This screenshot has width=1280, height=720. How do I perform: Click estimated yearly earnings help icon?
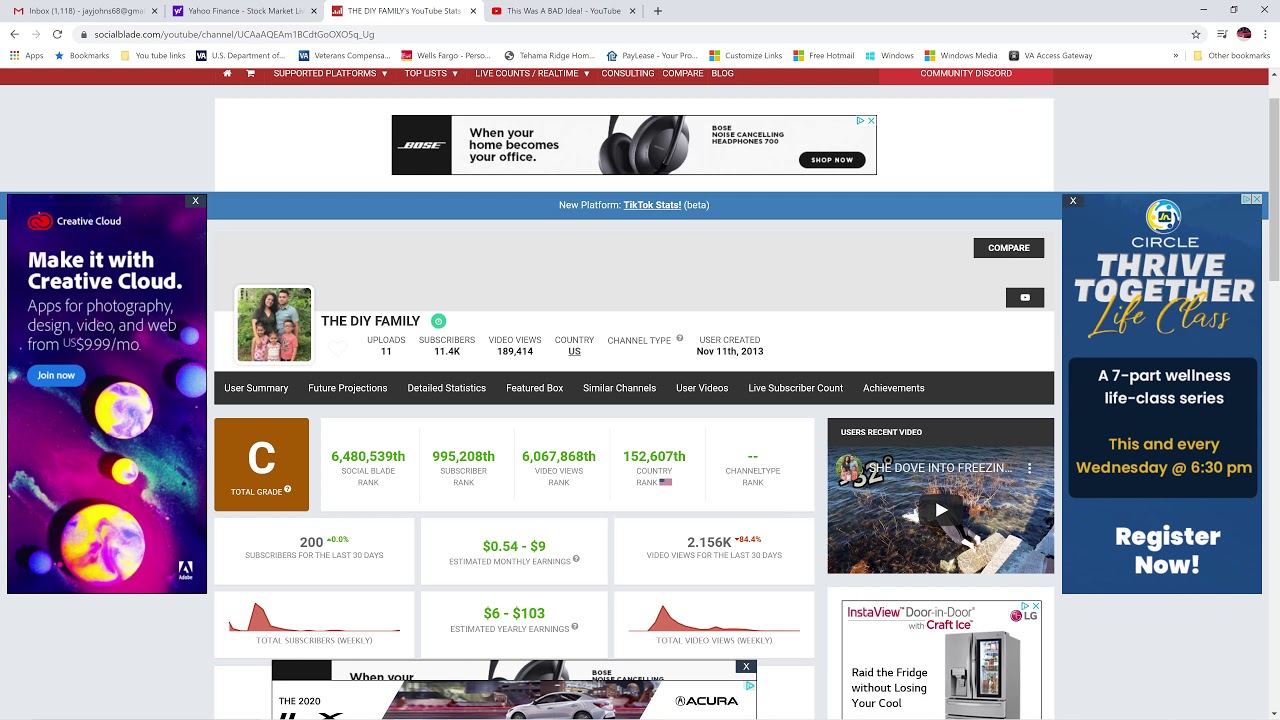tap(575, 627)
